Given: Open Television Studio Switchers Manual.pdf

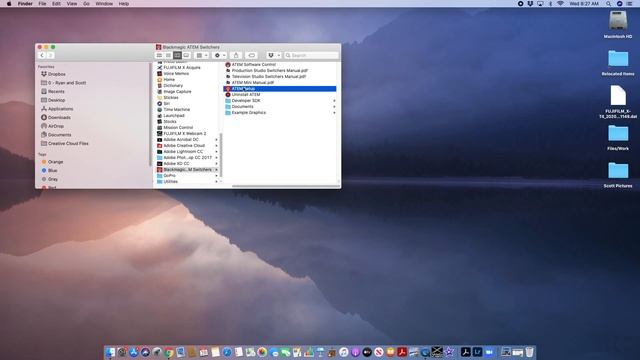Looking at the screenshot, I should (269, 76).
